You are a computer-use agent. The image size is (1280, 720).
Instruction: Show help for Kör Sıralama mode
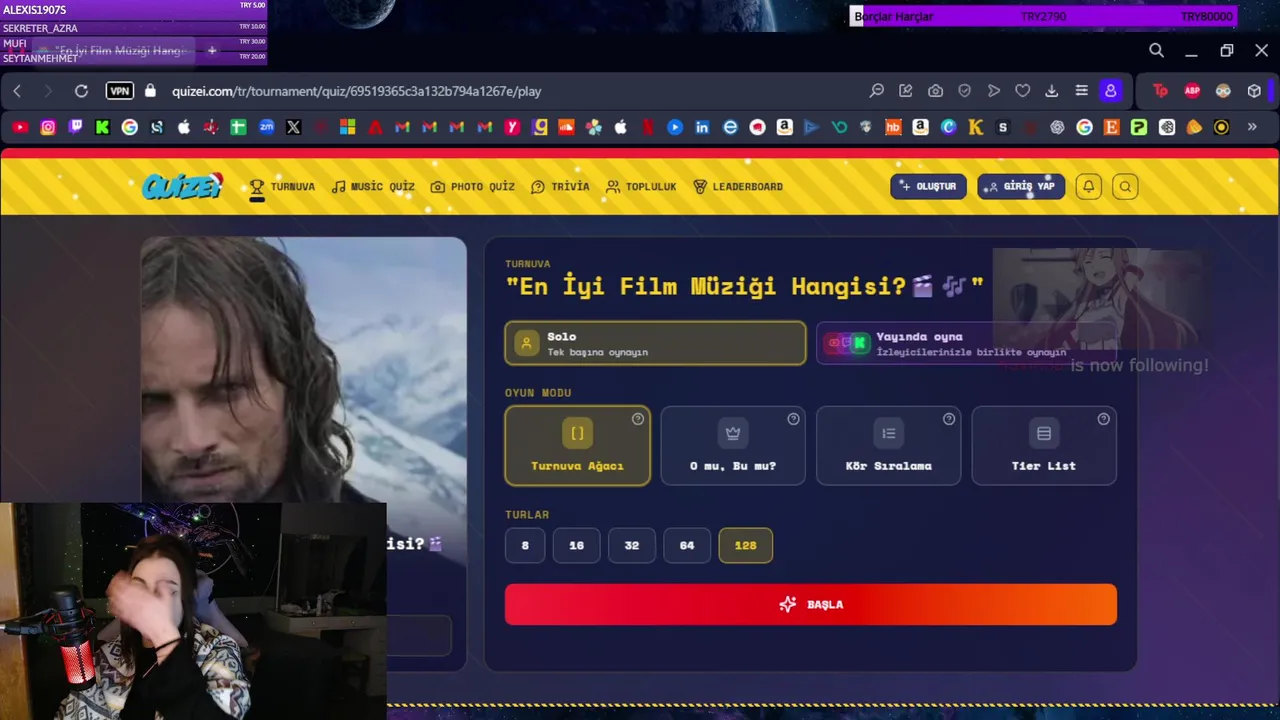point(949,419)
